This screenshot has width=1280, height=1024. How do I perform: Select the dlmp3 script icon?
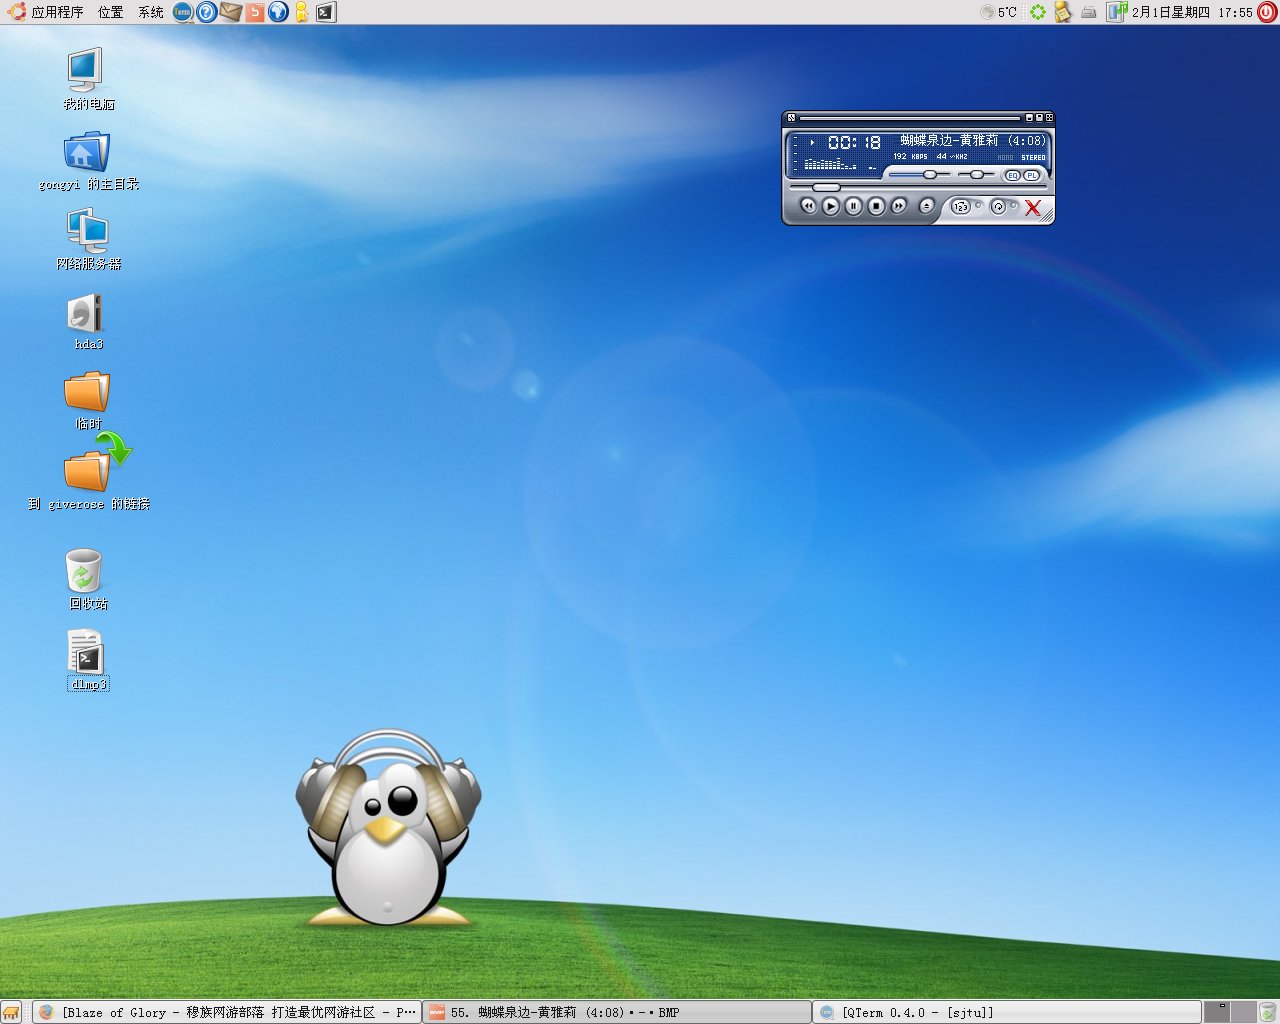click(x=88, y=660)
